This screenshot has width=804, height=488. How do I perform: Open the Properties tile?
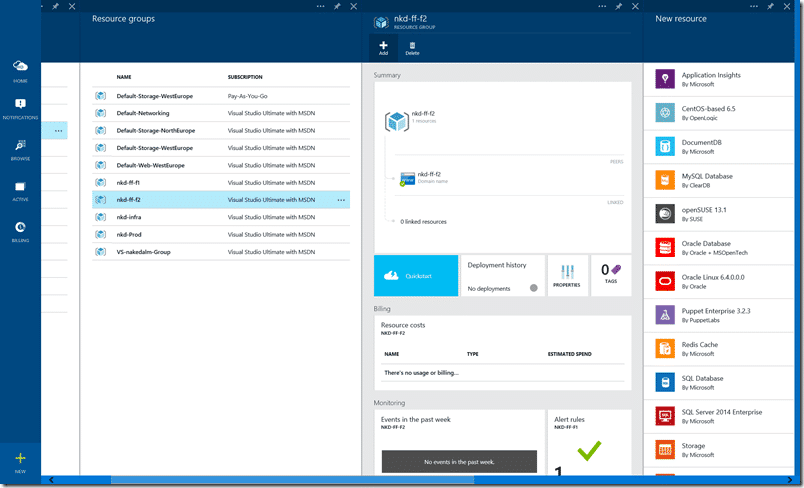(x=567, y=276)
